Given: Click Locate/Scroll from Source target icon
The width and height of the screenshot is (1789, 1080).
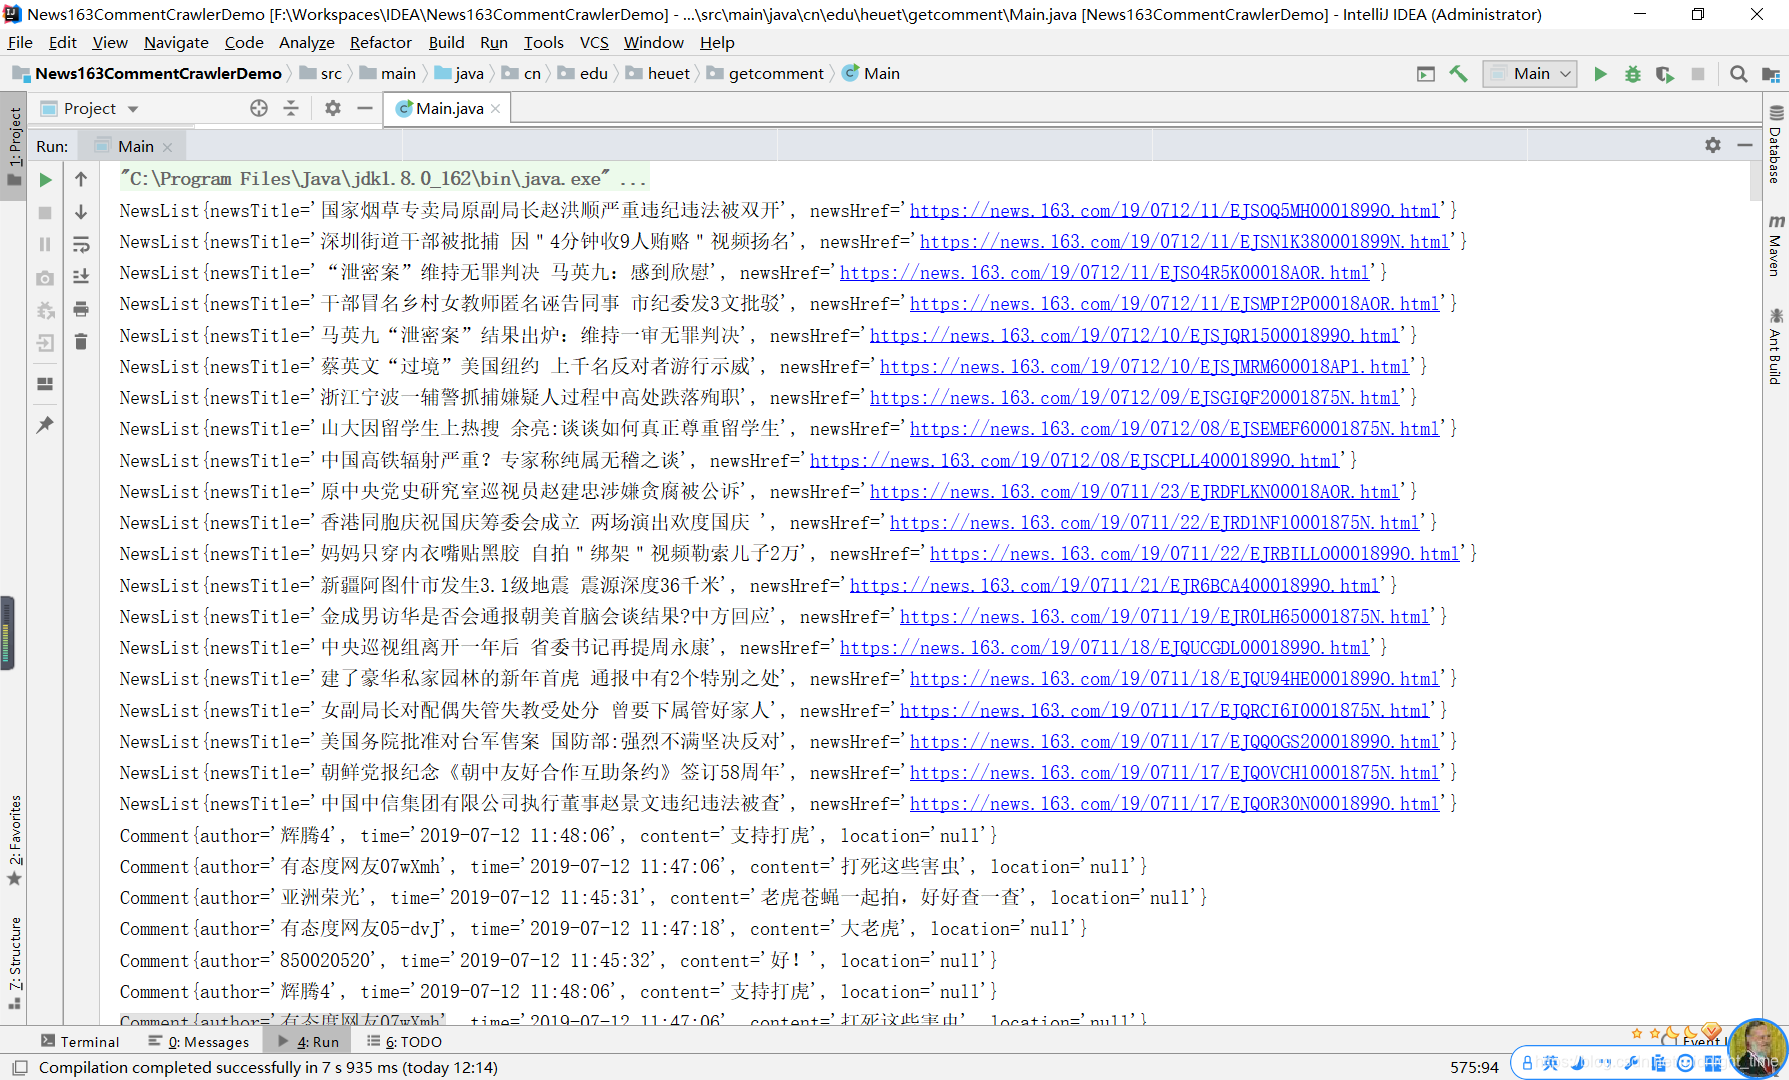Looking at the screenshot, I should point(259,108).
